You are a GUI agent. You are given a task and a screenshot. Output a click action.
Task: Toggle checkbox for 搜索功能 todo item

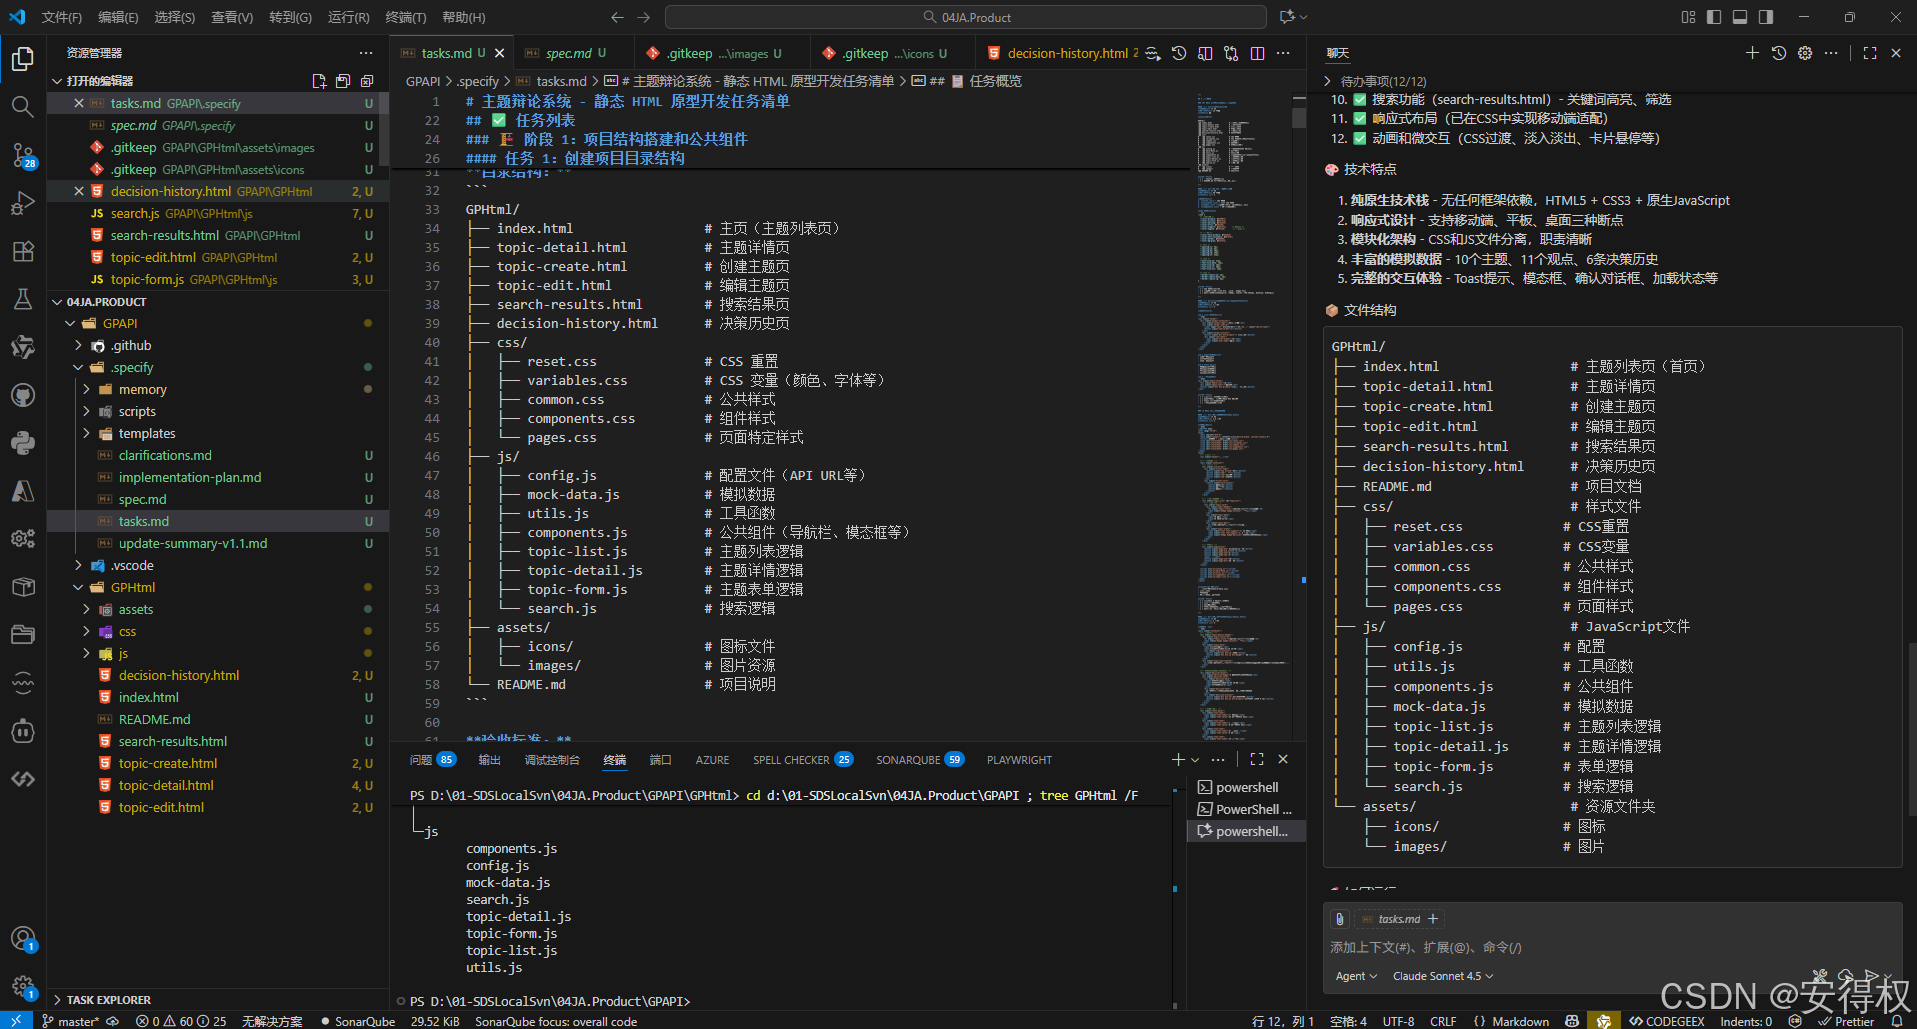click(1359, 99)
